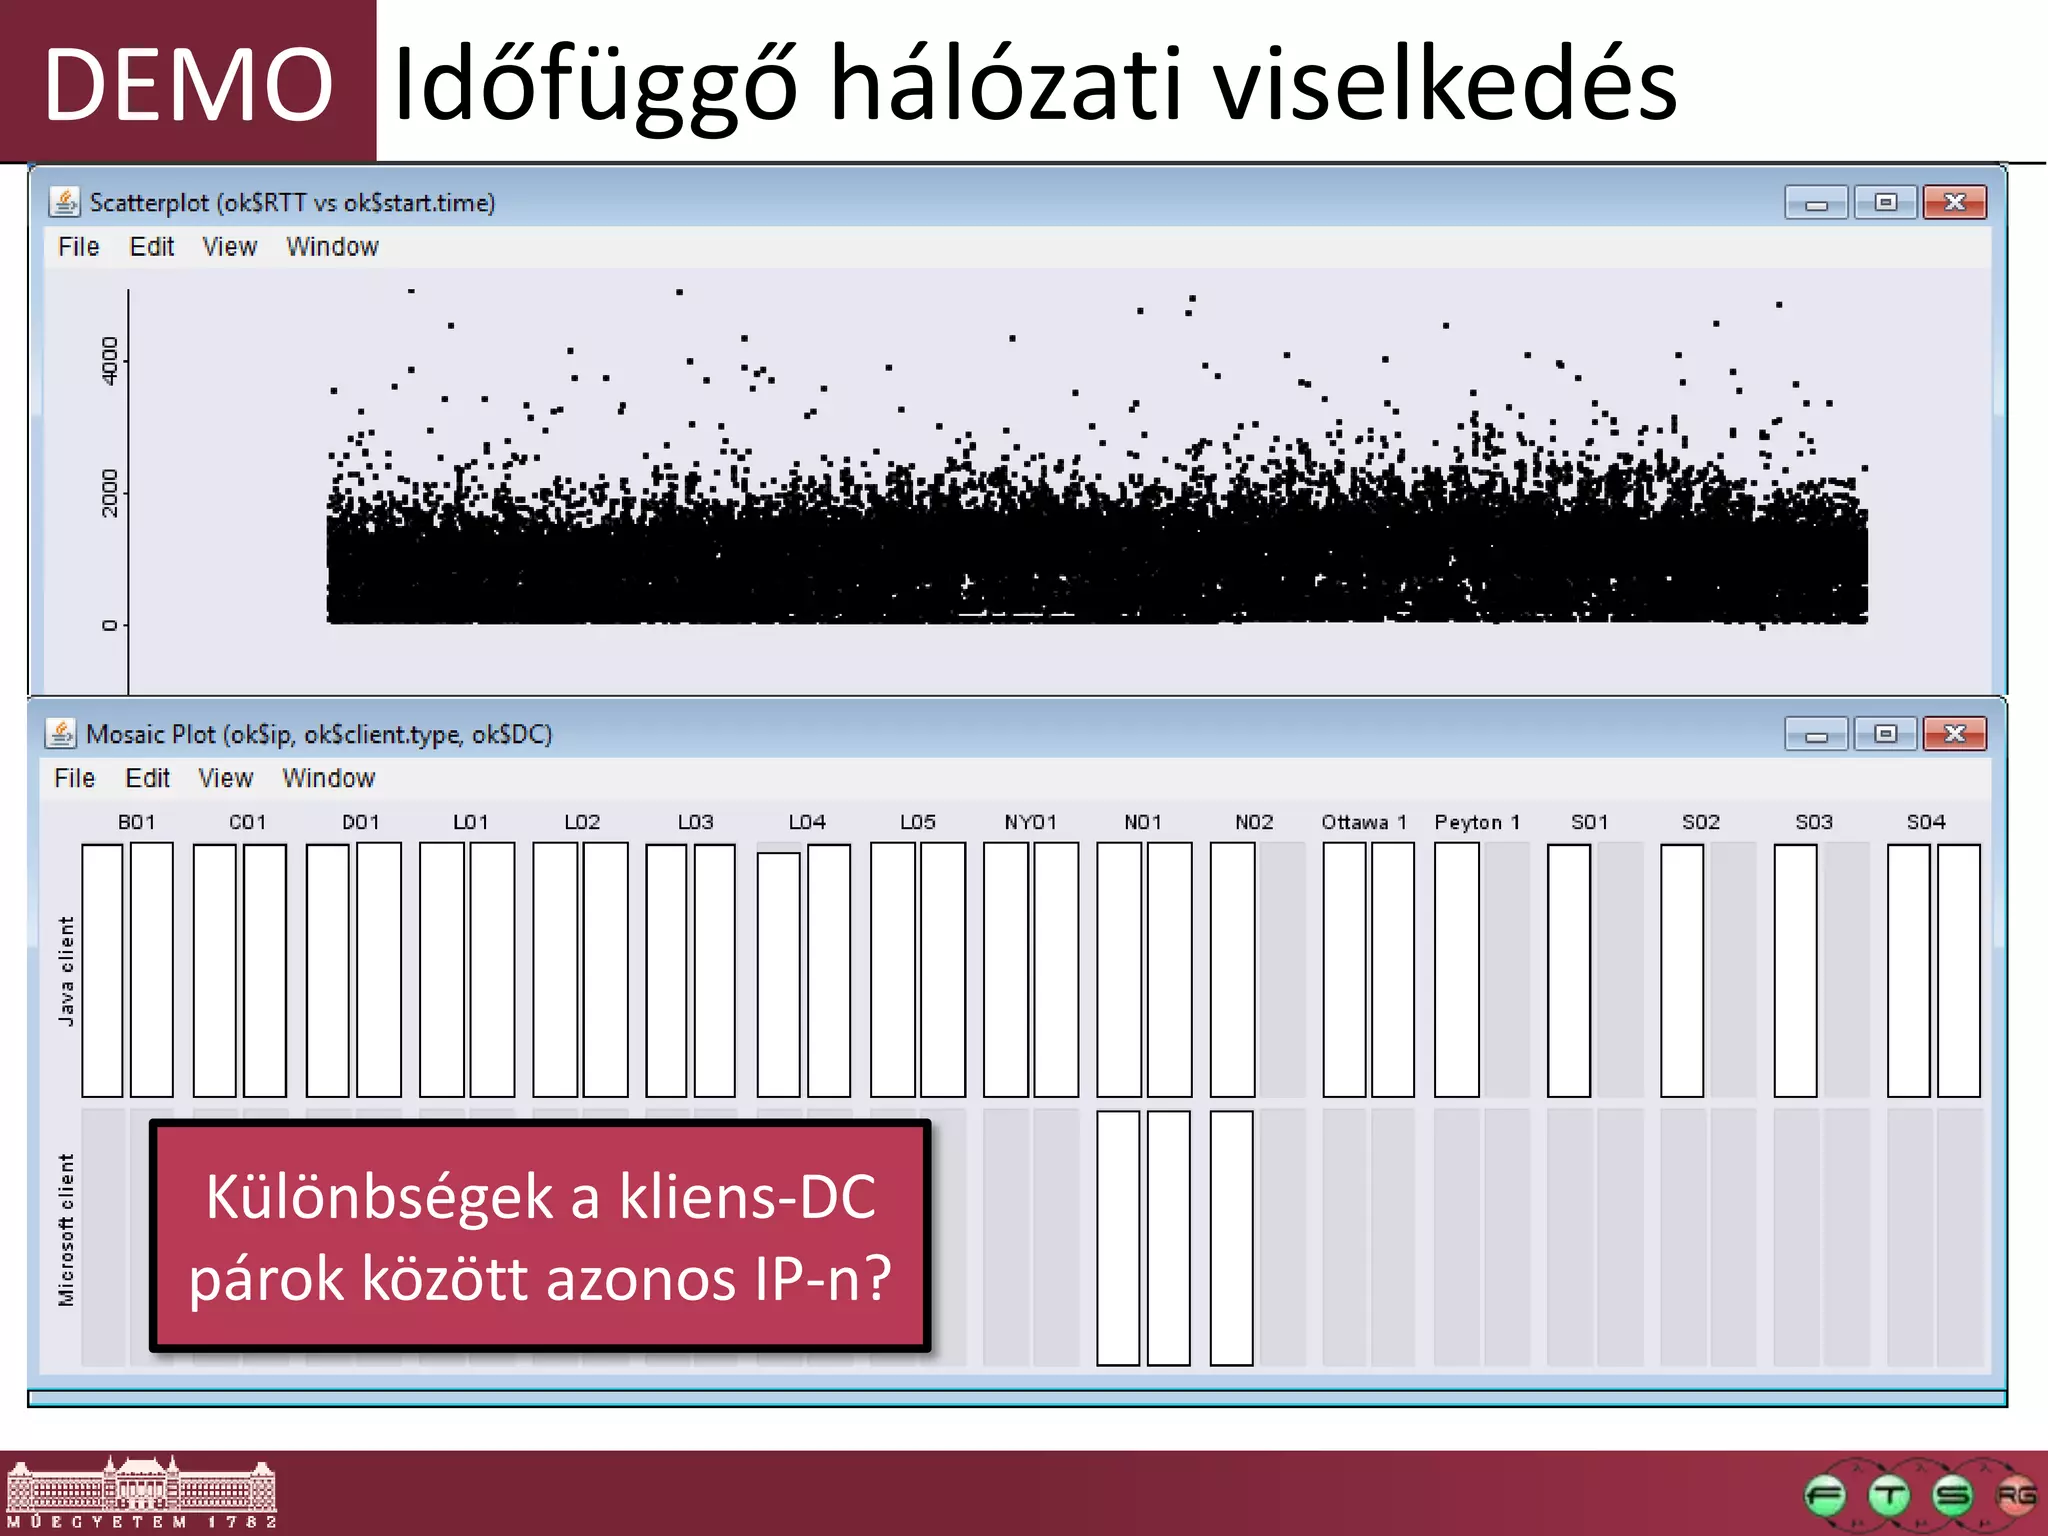Select the L04 column label
This screenshot has height=1536, width=2048.
pos(807,822)
